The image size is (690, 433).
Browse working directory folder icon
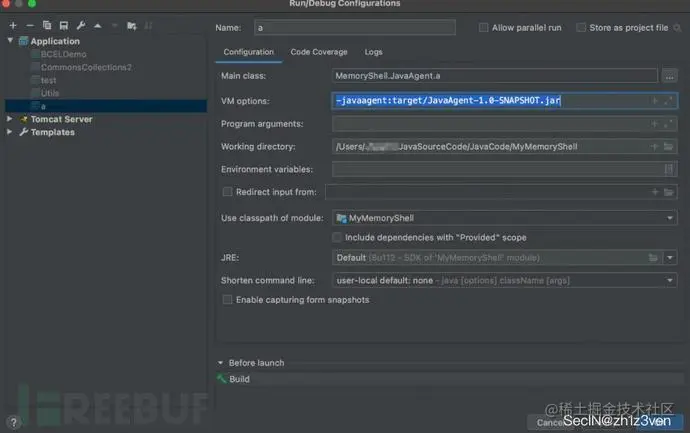click(x=668, y=147)
